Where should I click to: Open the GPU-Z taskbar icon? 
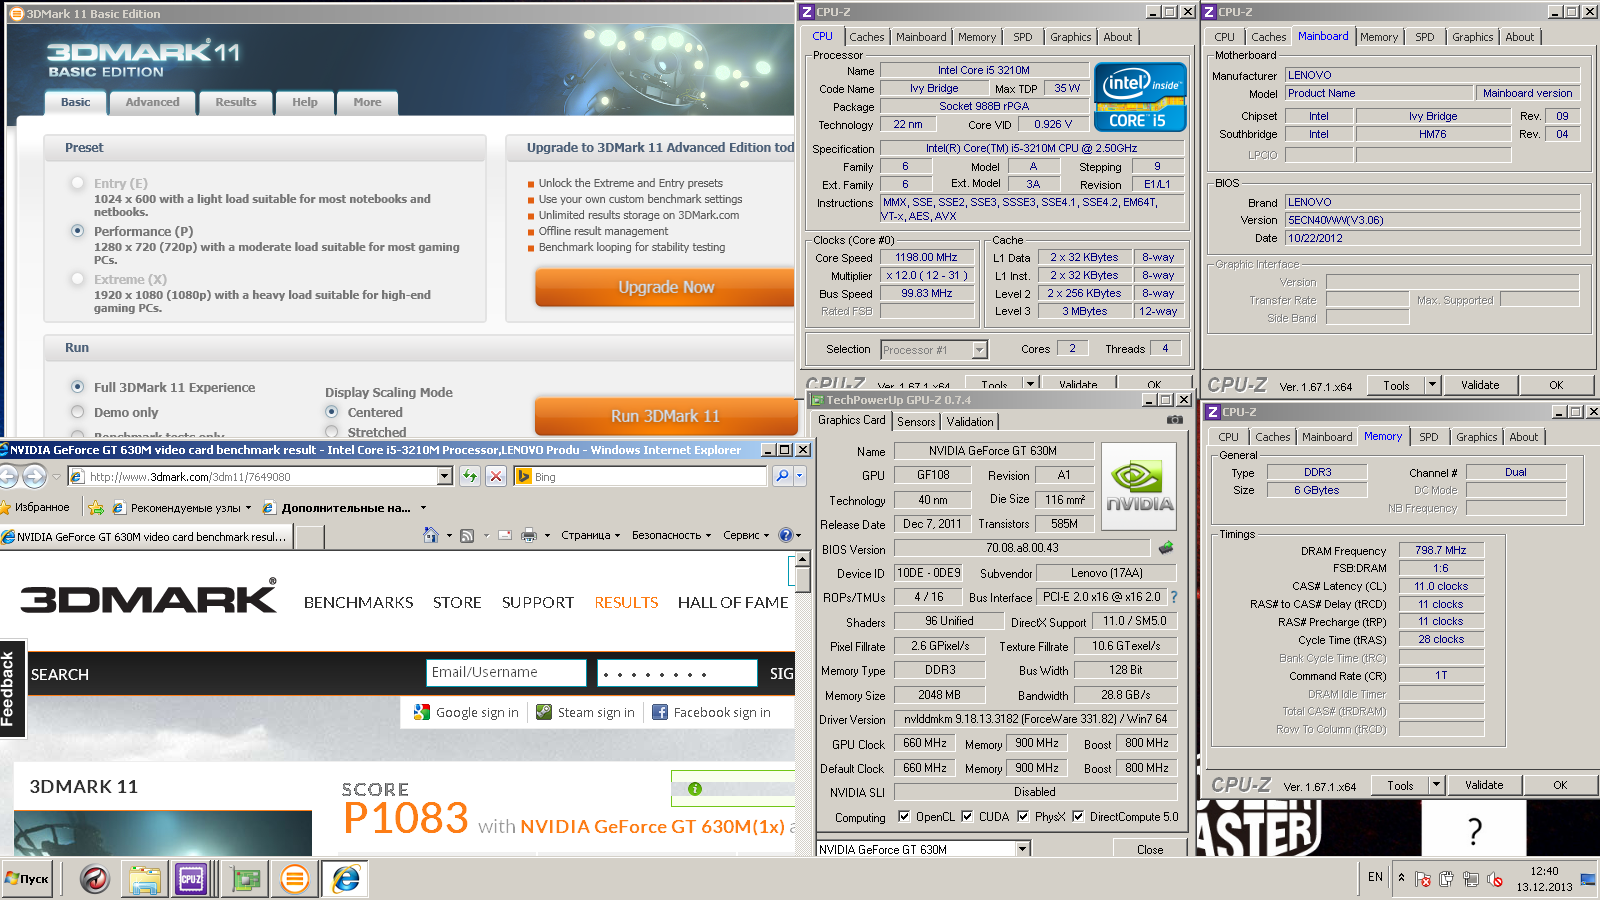(245, 879)
